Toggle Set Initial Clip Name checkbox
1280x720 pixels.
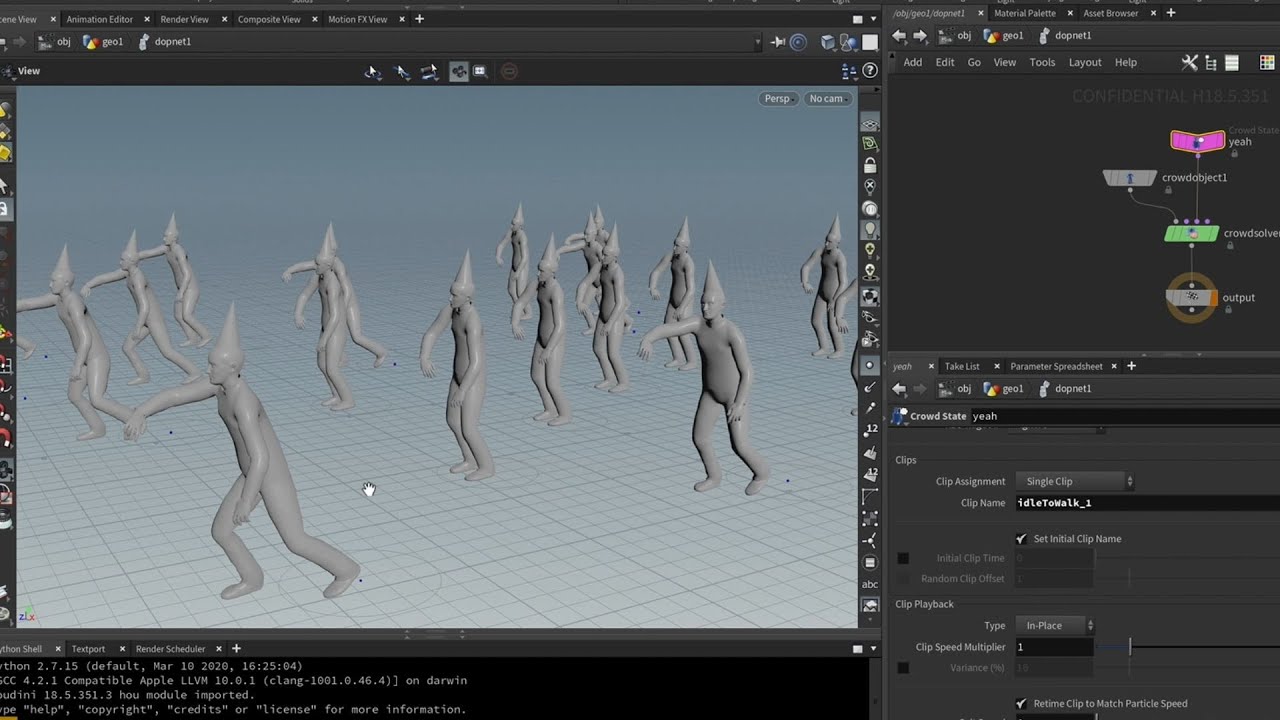[1021, 539]
